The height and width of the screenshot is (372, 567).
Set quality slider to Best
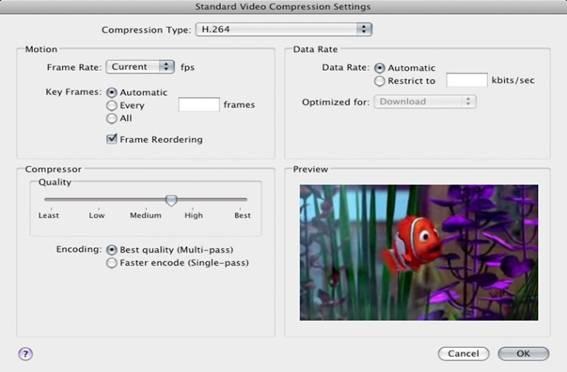click(242, 215)
